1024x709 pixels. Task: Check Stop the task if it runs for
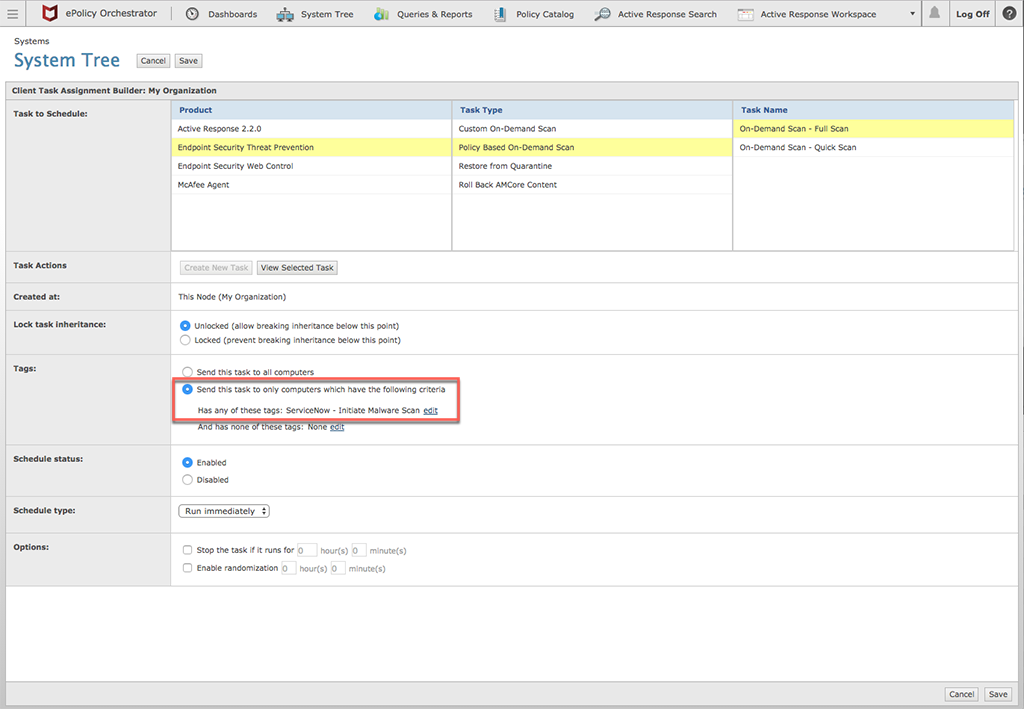point(187,550)
